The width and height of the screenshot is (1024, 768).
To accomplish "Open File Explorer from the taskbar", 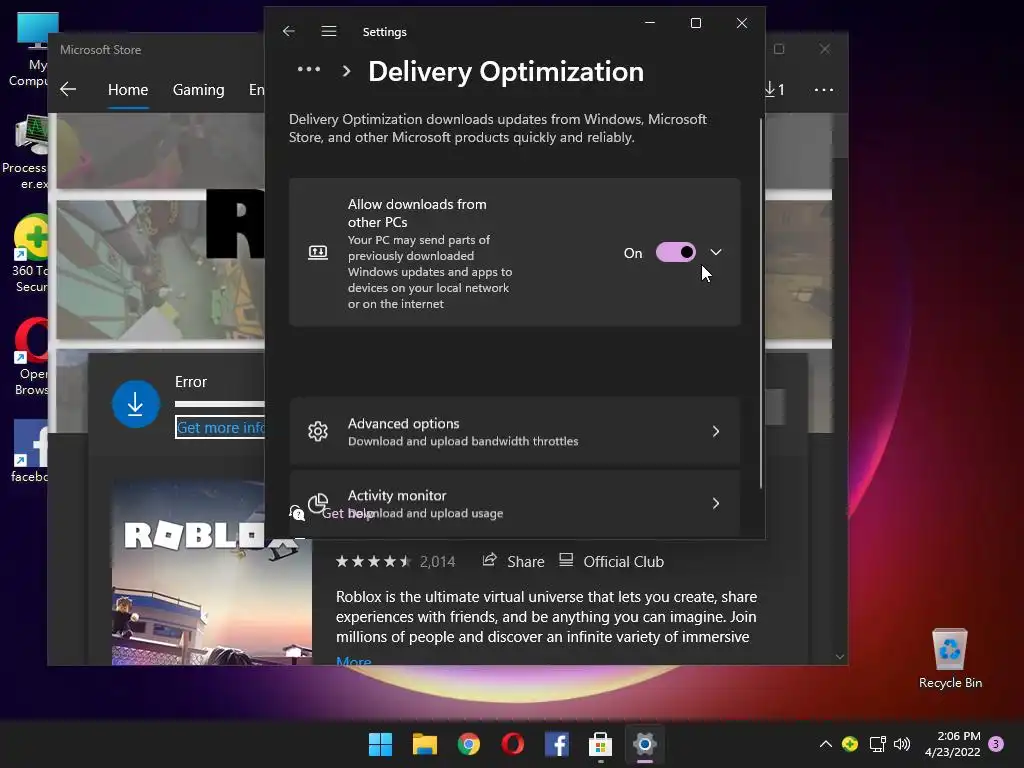I will point(424,744).
